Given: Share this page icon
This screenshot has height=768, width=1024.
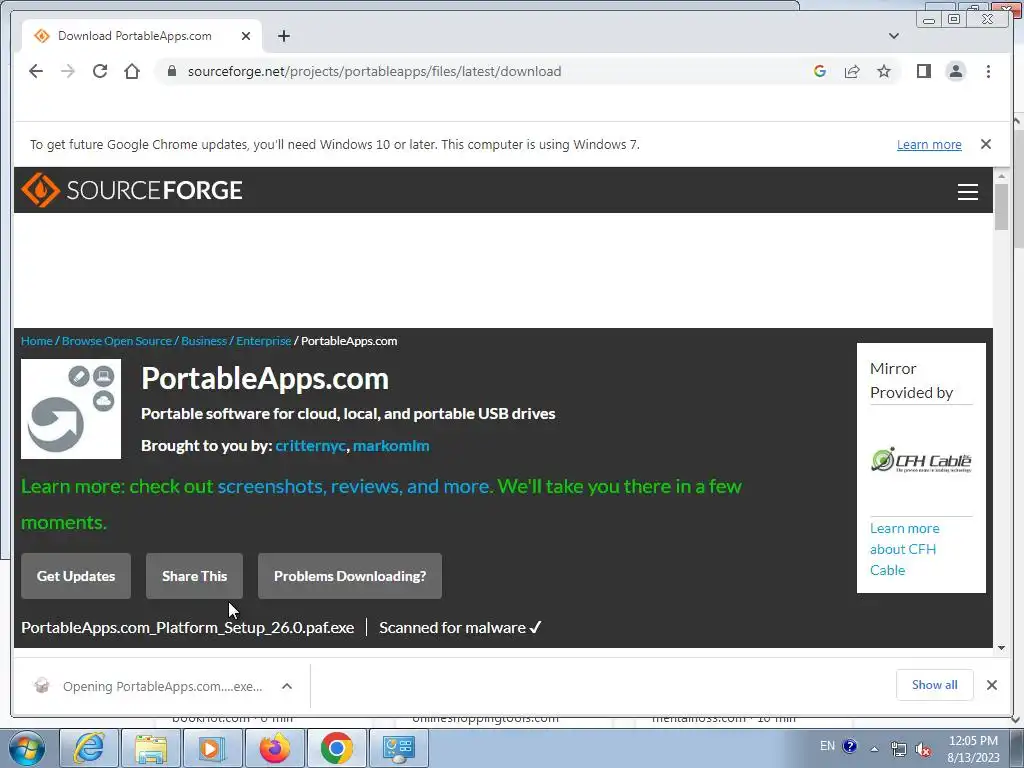Looking at the screenshot, I should coord(852,71).
